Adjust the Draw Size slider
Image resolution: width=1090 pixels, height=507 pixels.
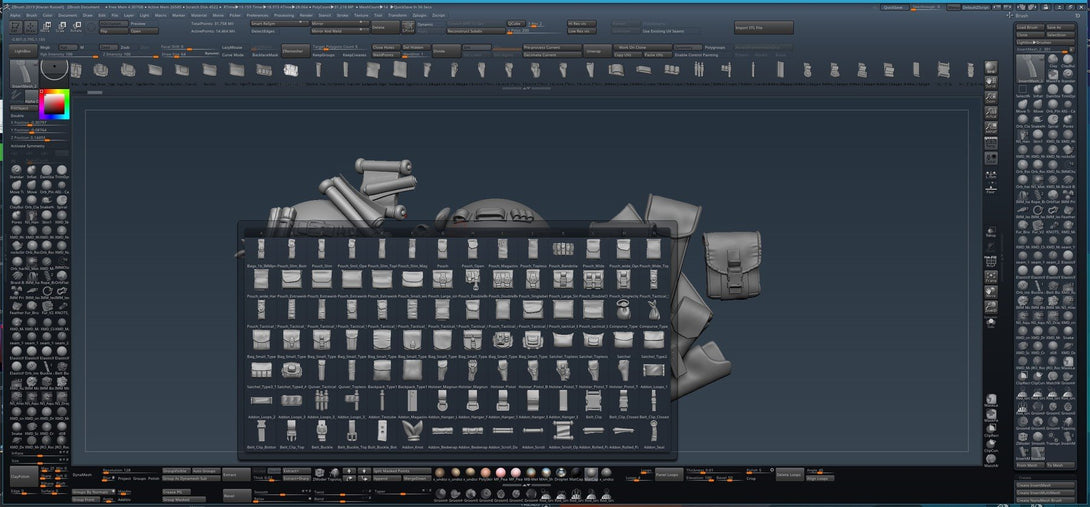(x=190, y=54)
